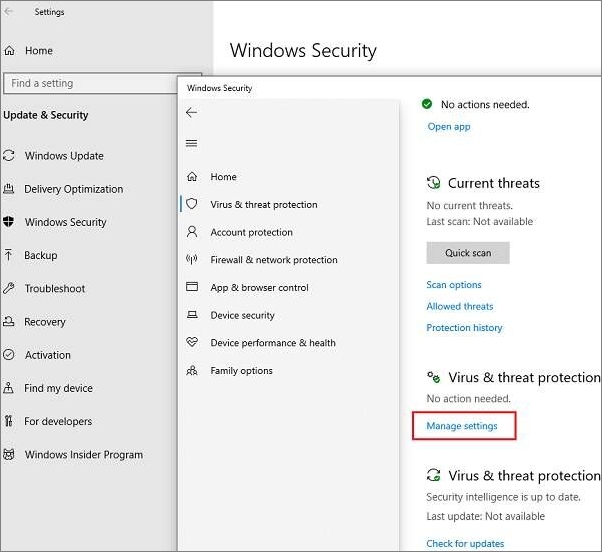Click the gears icon above Manage settings
This screenshot has width=602, height=552.
(x=434, y=377)
